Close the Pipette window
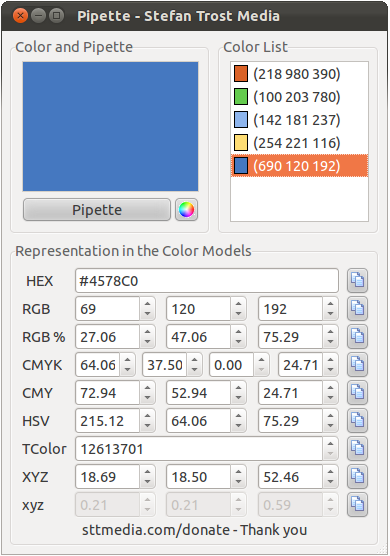Image resolution: width=390 pixels, height=556 pixels. coord(20,16)
